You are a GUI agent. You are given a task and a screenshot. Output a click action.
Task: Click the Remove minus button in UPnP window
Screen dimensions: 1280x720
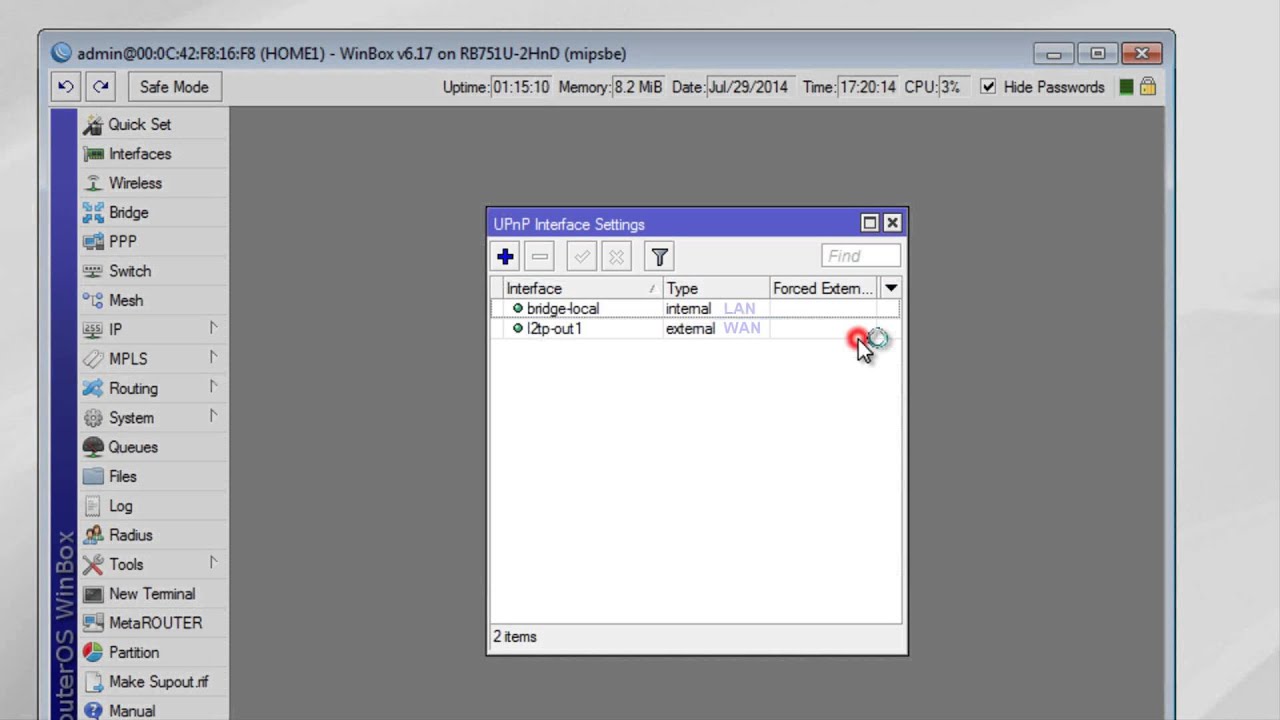click(x=540, y=257)
